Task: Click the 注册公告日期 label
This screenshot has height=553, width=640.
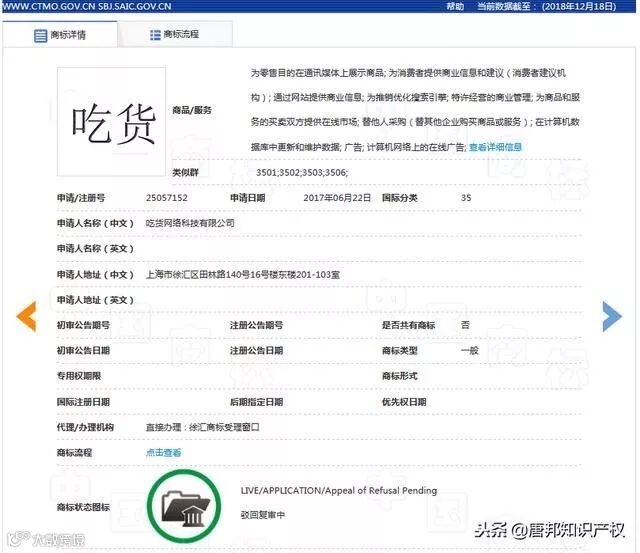Action: coord(256,351)
